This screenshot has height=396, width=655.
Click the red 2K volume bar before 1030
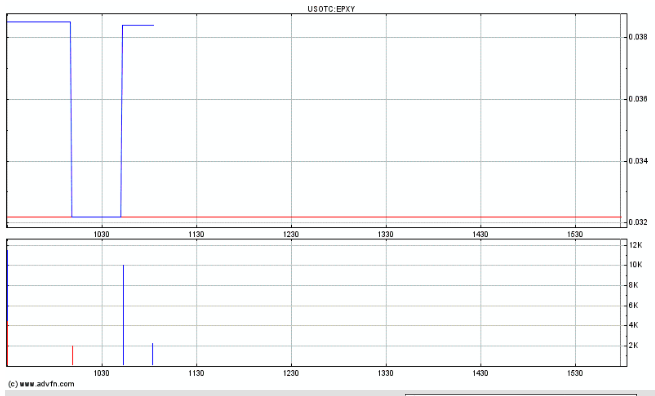[72, 355]
